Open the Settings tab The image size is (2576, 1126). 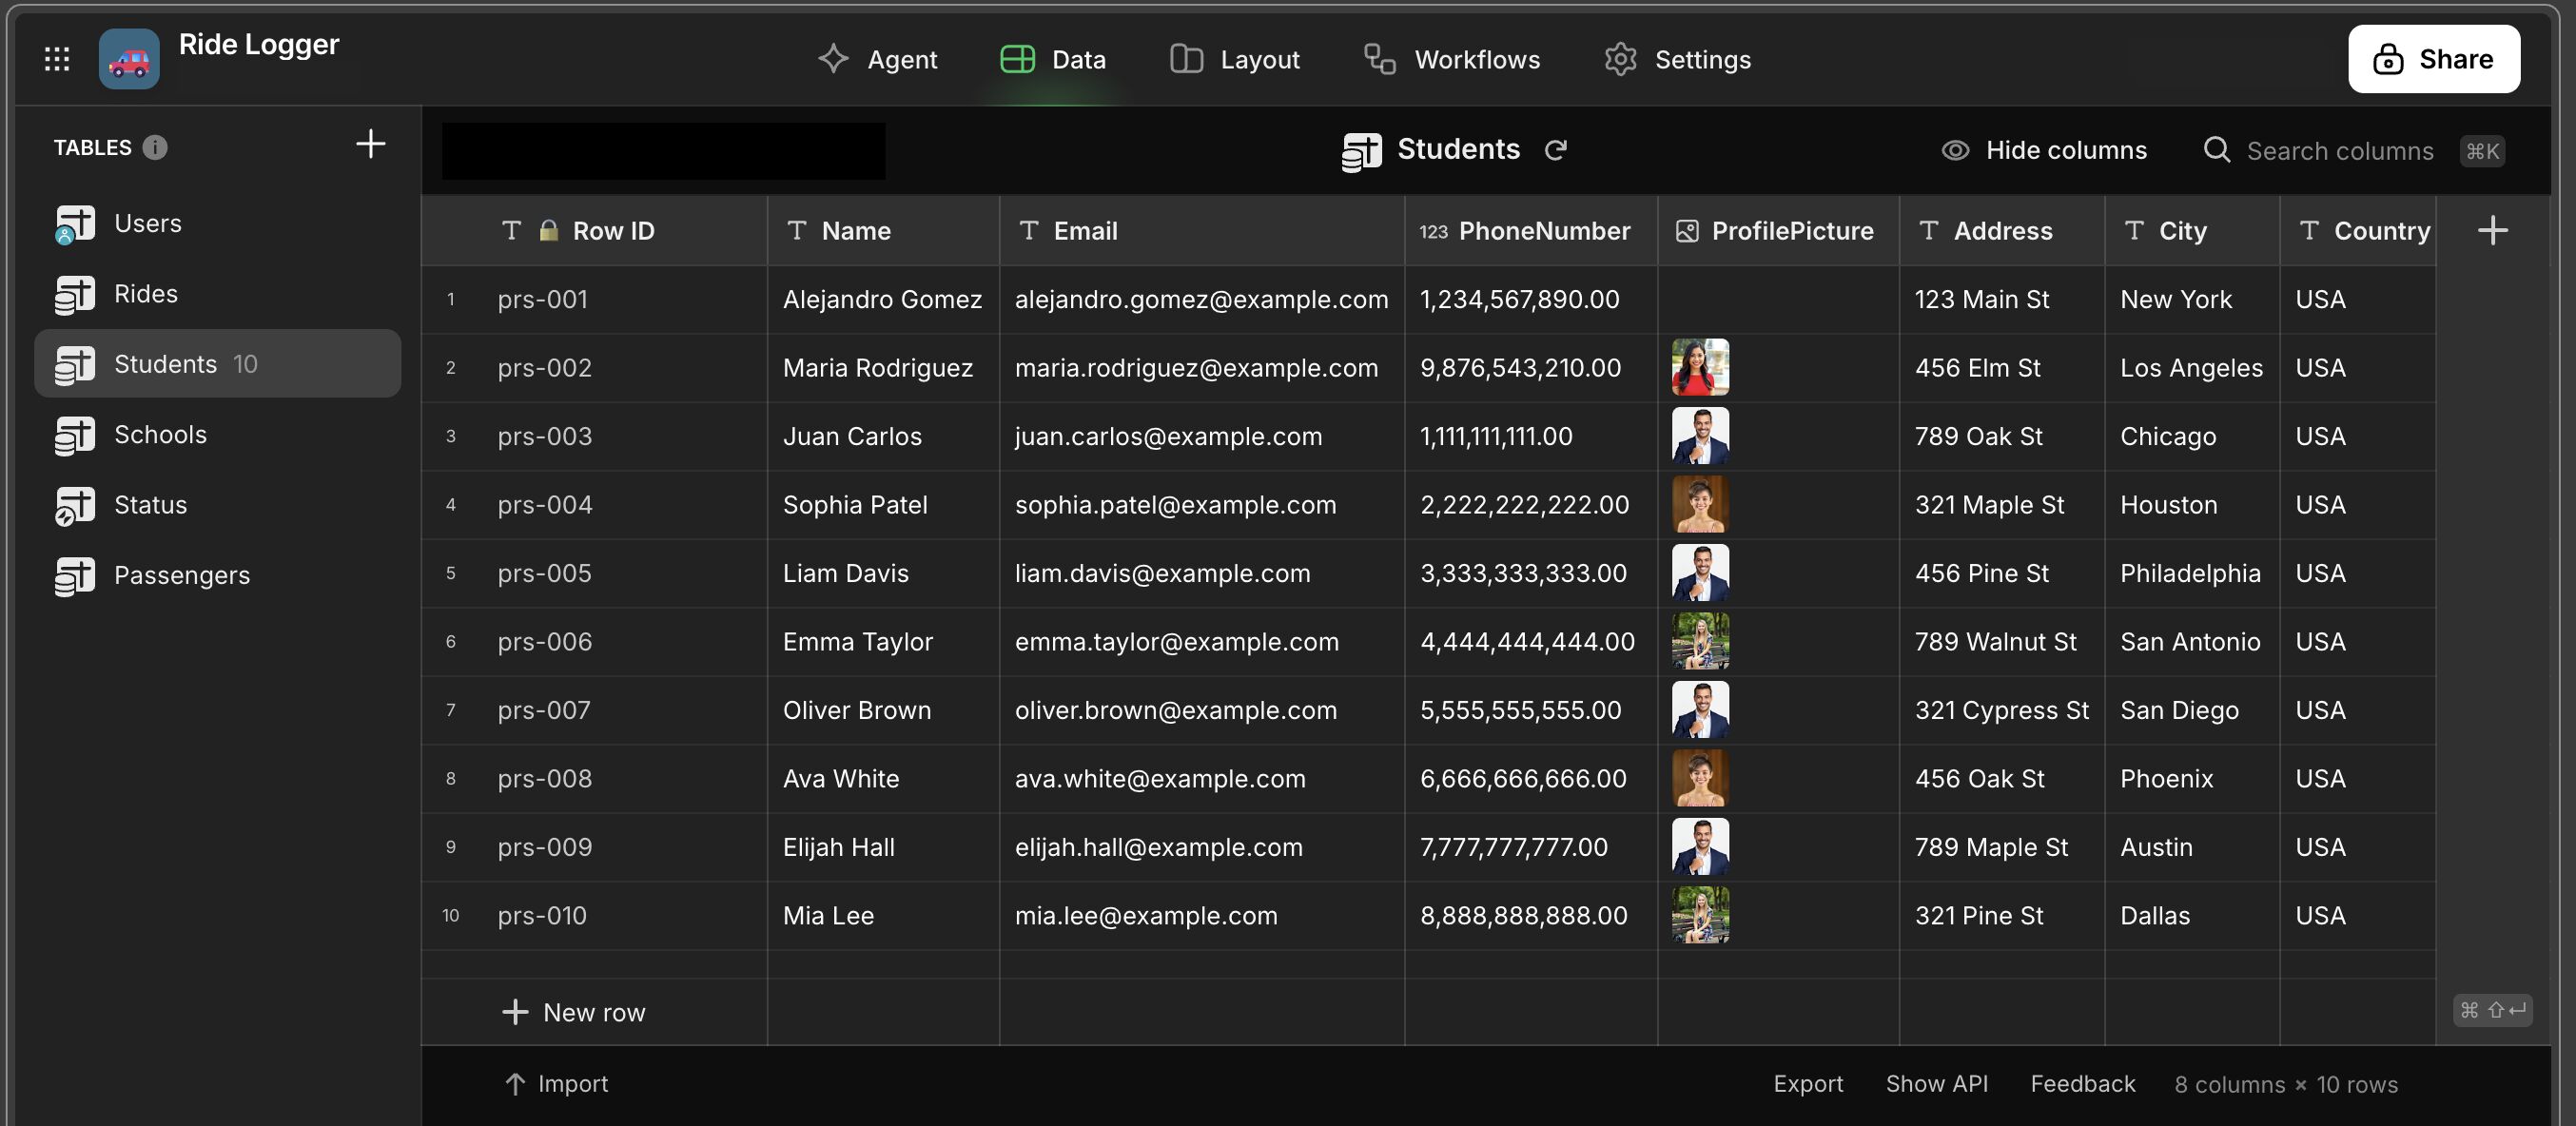pos(1677,60)
